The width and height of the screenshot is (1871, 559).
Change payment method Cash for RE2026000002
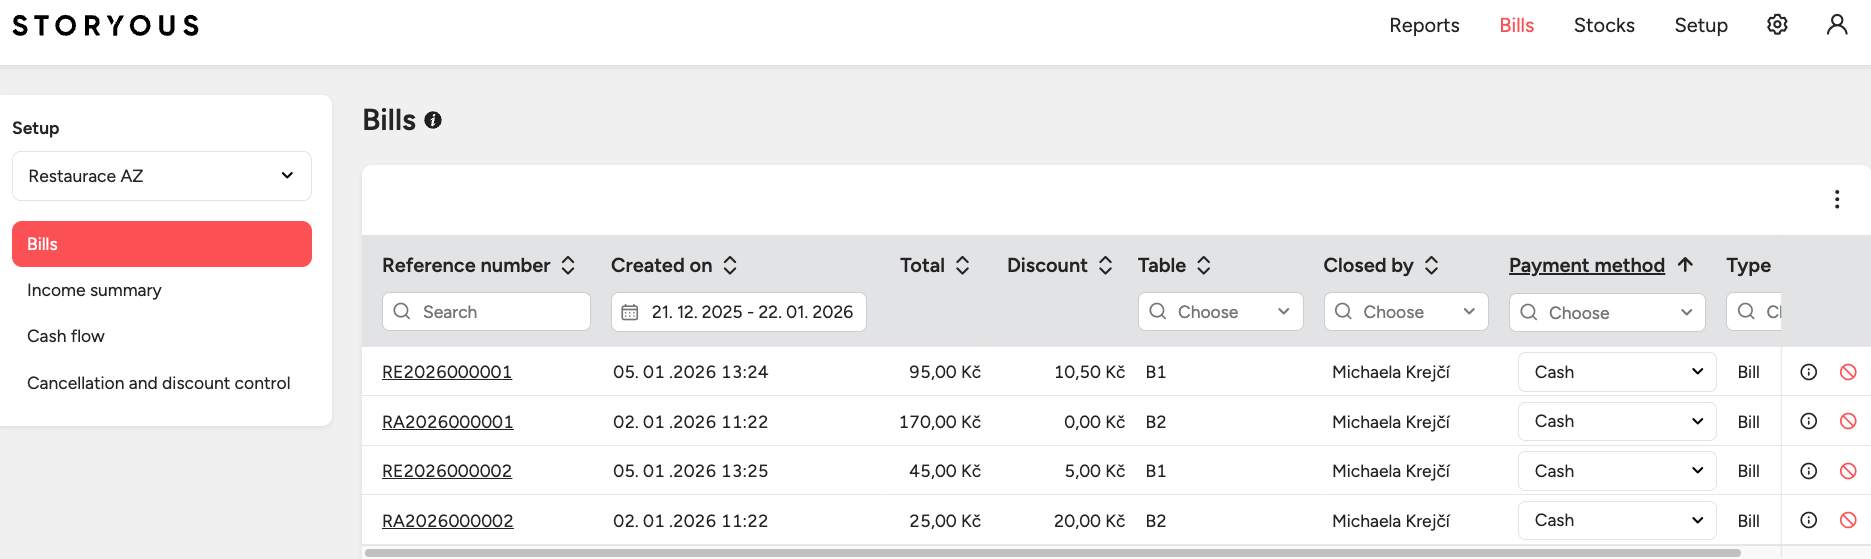[1617, 471]
